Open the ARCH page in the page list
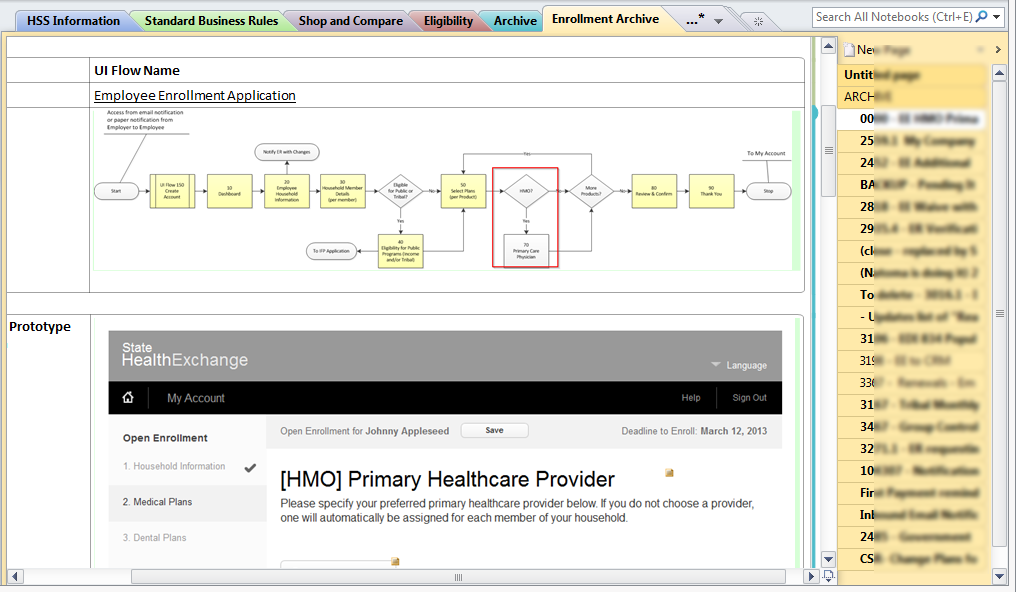Viewport: 1016px width, 592px height. pyautogui.click(x=912, y=97)
